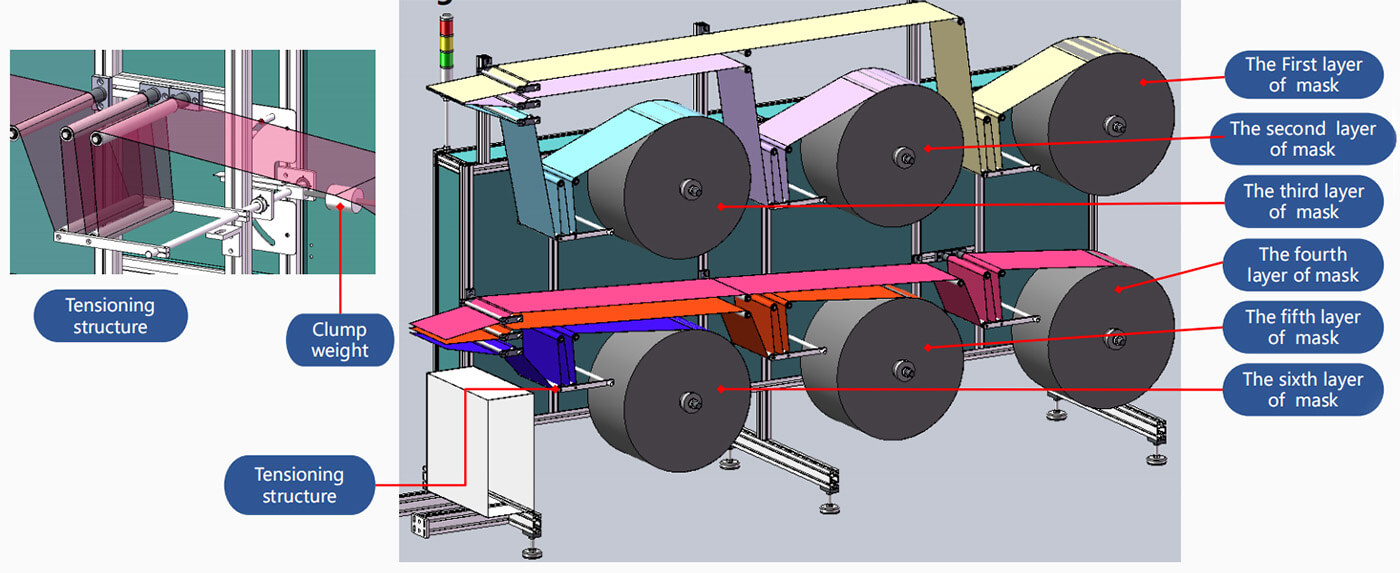
Task: Click 'The fourth layer of mask' label
Action: click(1303, 264)
